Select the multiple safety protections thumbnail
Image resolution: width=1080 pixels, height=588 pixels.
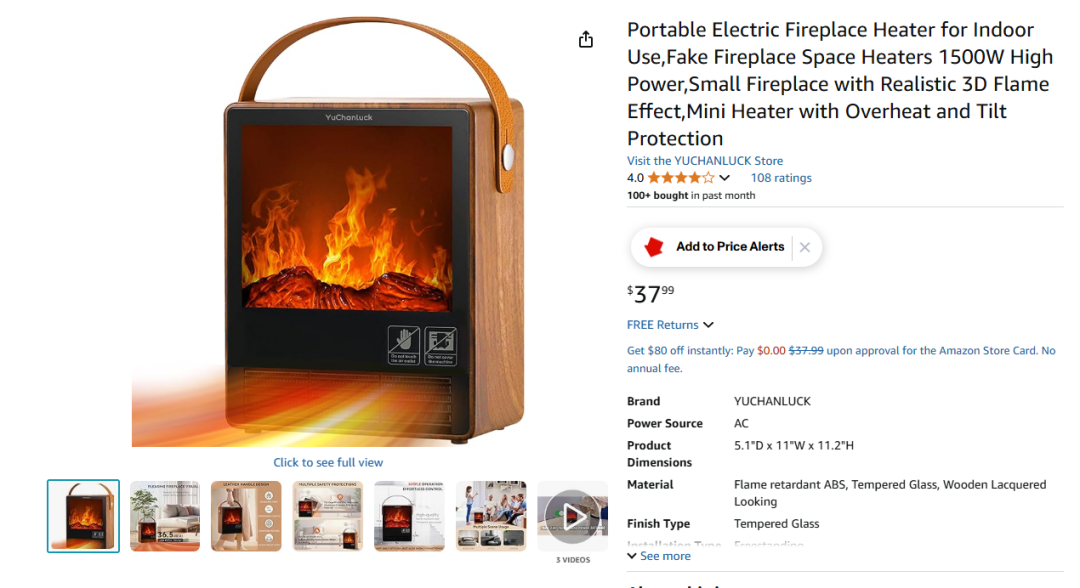pos(328,516)
